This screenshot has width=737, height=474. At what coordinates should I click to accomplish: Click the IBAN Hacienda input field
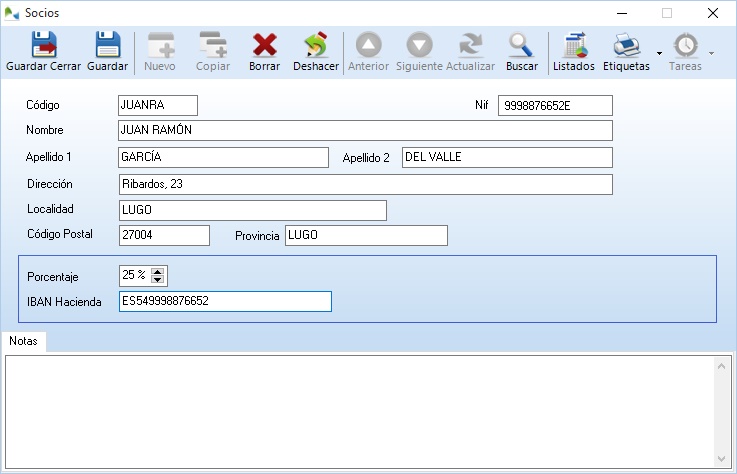coord(225,301)
